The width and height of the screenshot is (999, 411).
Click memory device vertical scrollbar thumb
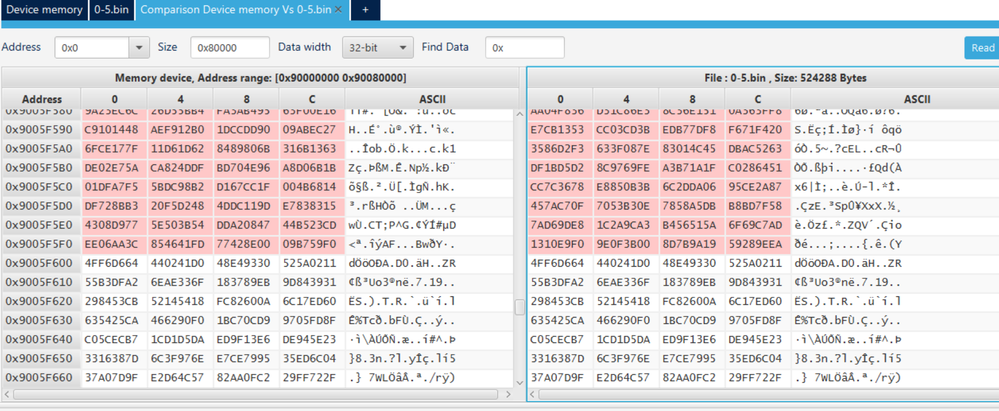click(x=520, y=307)
